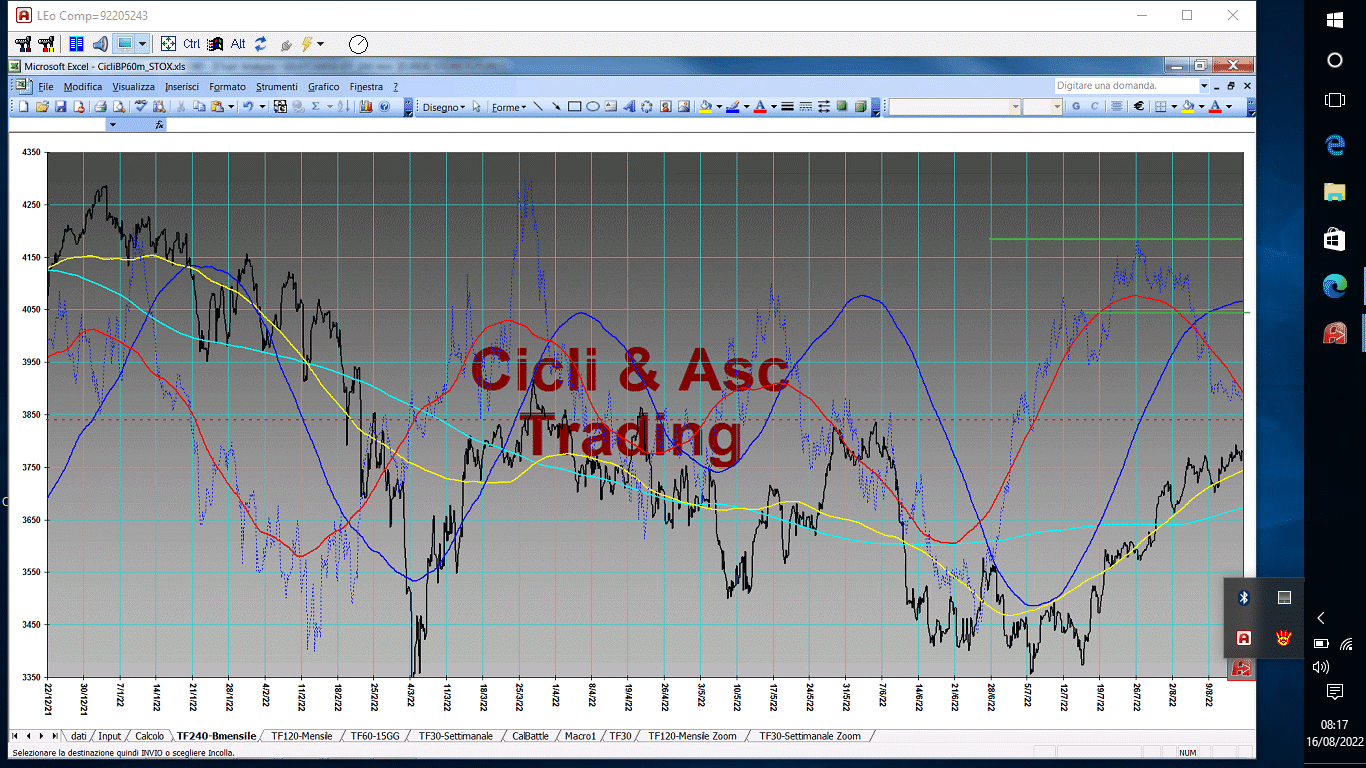Select the Oval drawing tool
This screenshot has width=1366, height=768.
point(593,106)
